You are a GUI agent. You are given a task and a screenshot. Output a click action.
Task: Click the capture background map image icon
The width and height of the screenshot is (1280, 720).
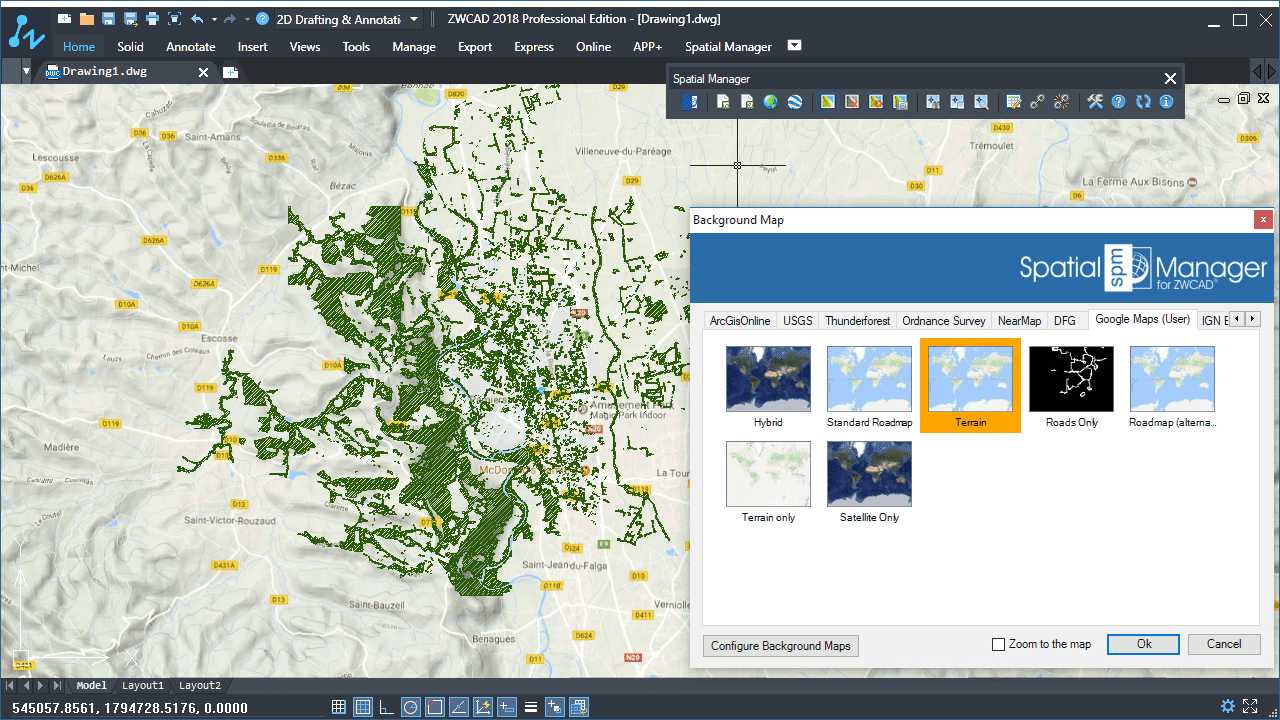click(899, 102)
